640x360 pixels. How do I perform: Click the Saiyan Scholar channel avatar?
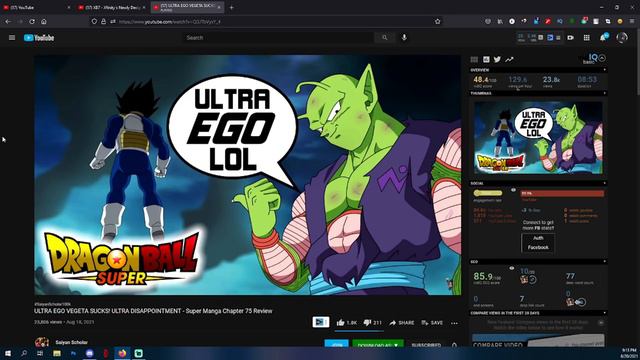pos(42,342)
